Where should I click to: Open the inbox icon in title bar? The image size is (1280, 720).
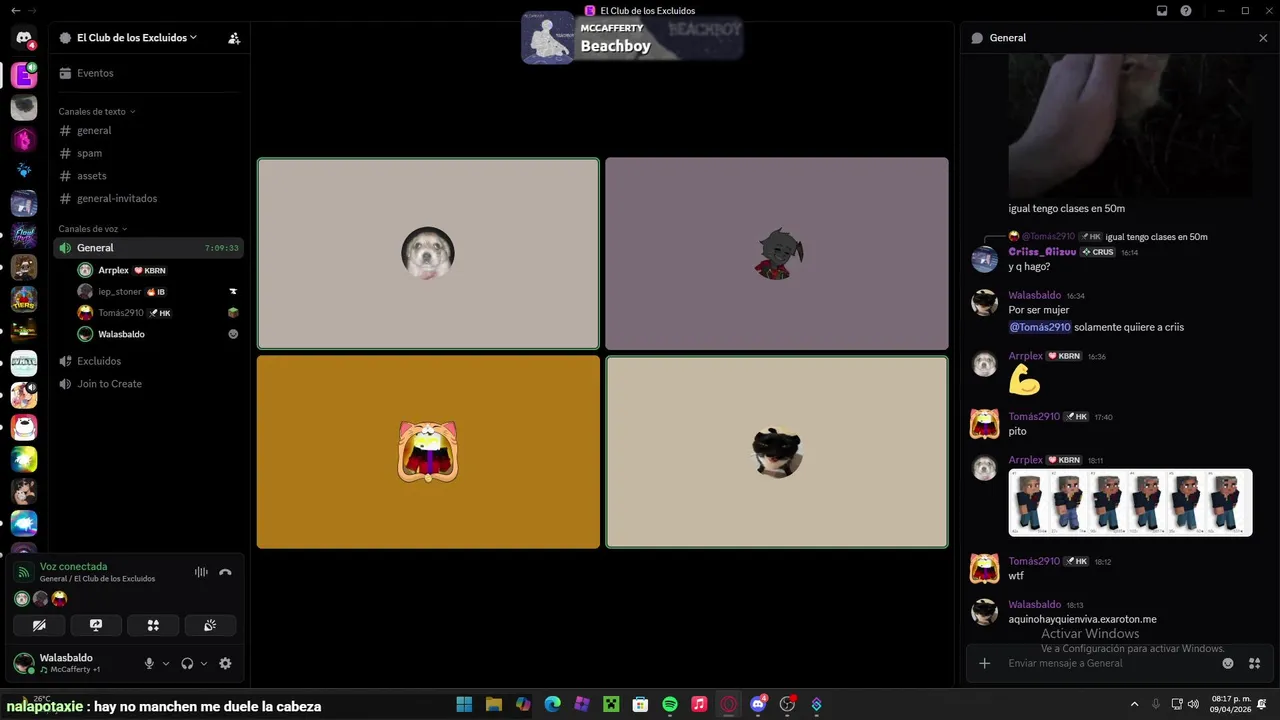tap(1162, 10)
